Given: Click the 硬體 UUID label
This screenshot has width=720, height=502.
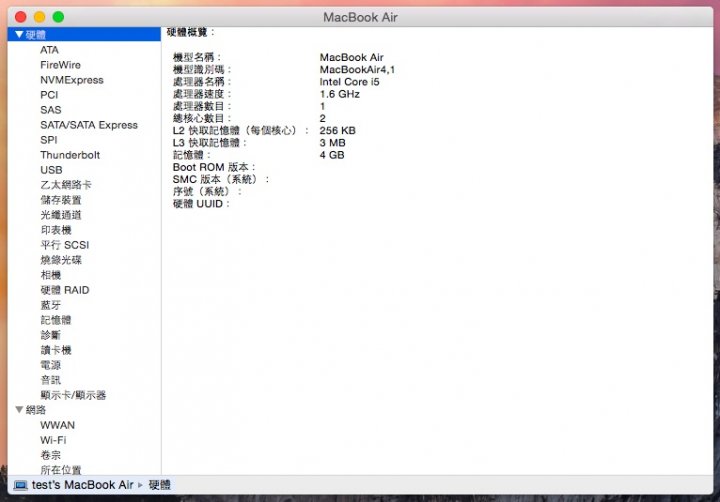Looking at the screenshot, I should [201, 203].
